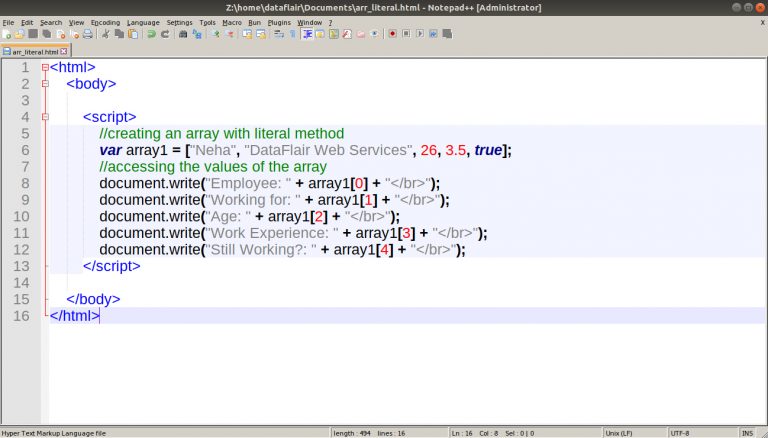
Task: Open the Edit menu
Action: coord(27,23)
